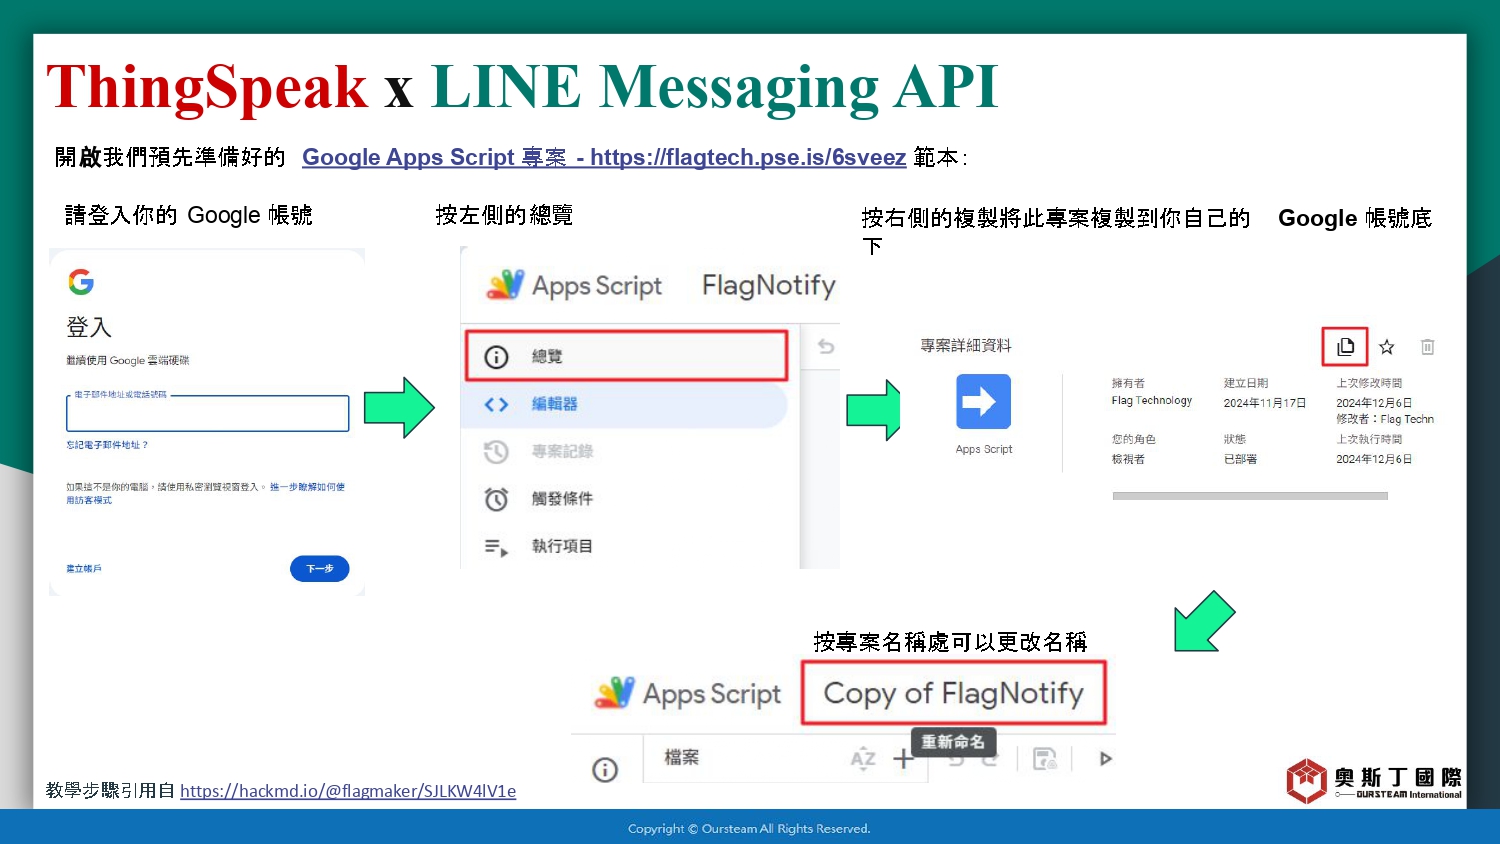Click the trash delete project icon
The width and height of the screenshot is (1500, 844).
pyautogui.click(x=1427, y=347)
